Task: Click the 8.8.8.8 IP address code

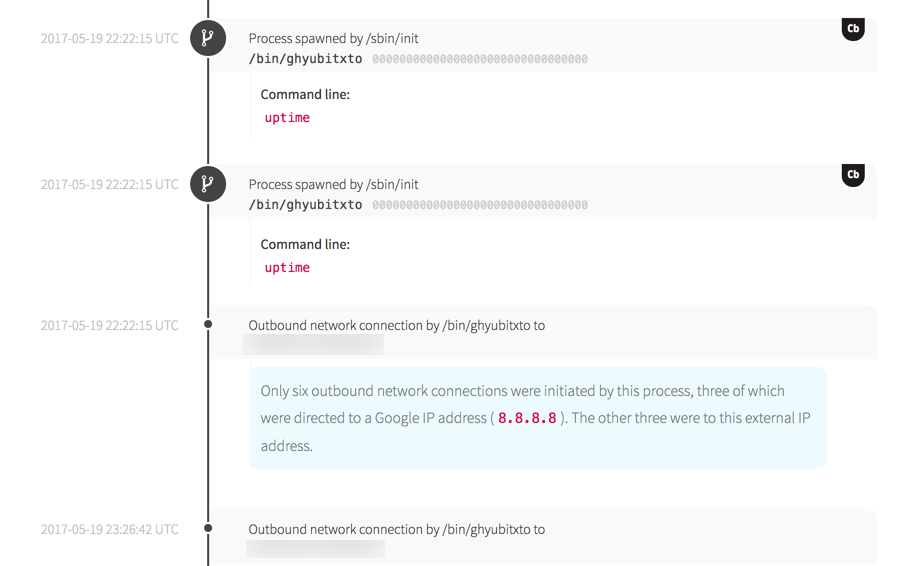Action: click(527, 418)
